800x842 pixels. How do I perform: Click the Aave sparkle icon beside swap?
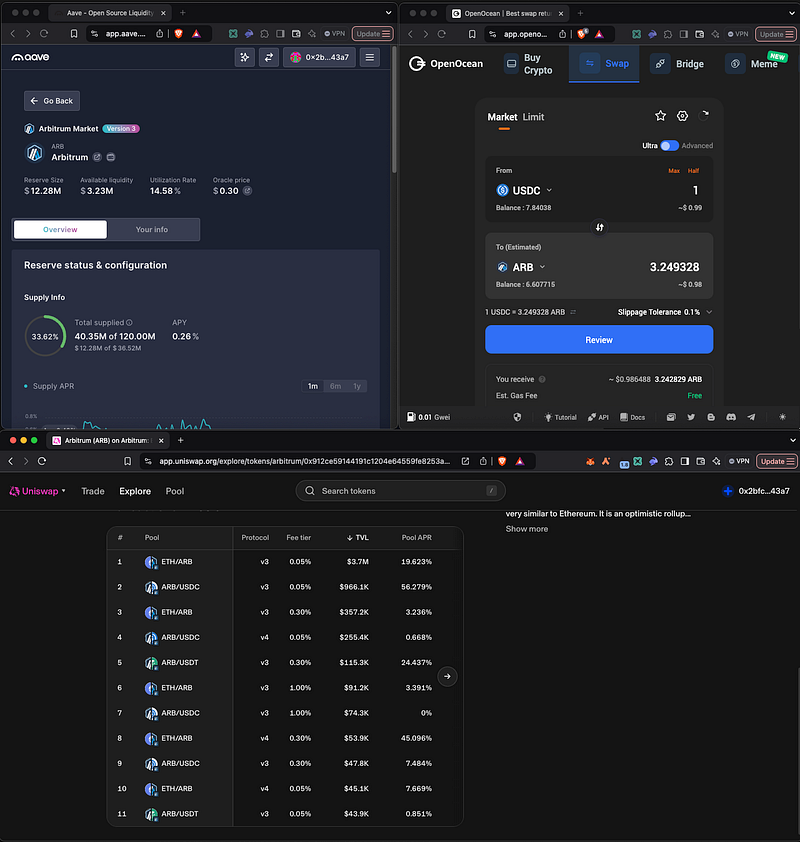(244, 57)
